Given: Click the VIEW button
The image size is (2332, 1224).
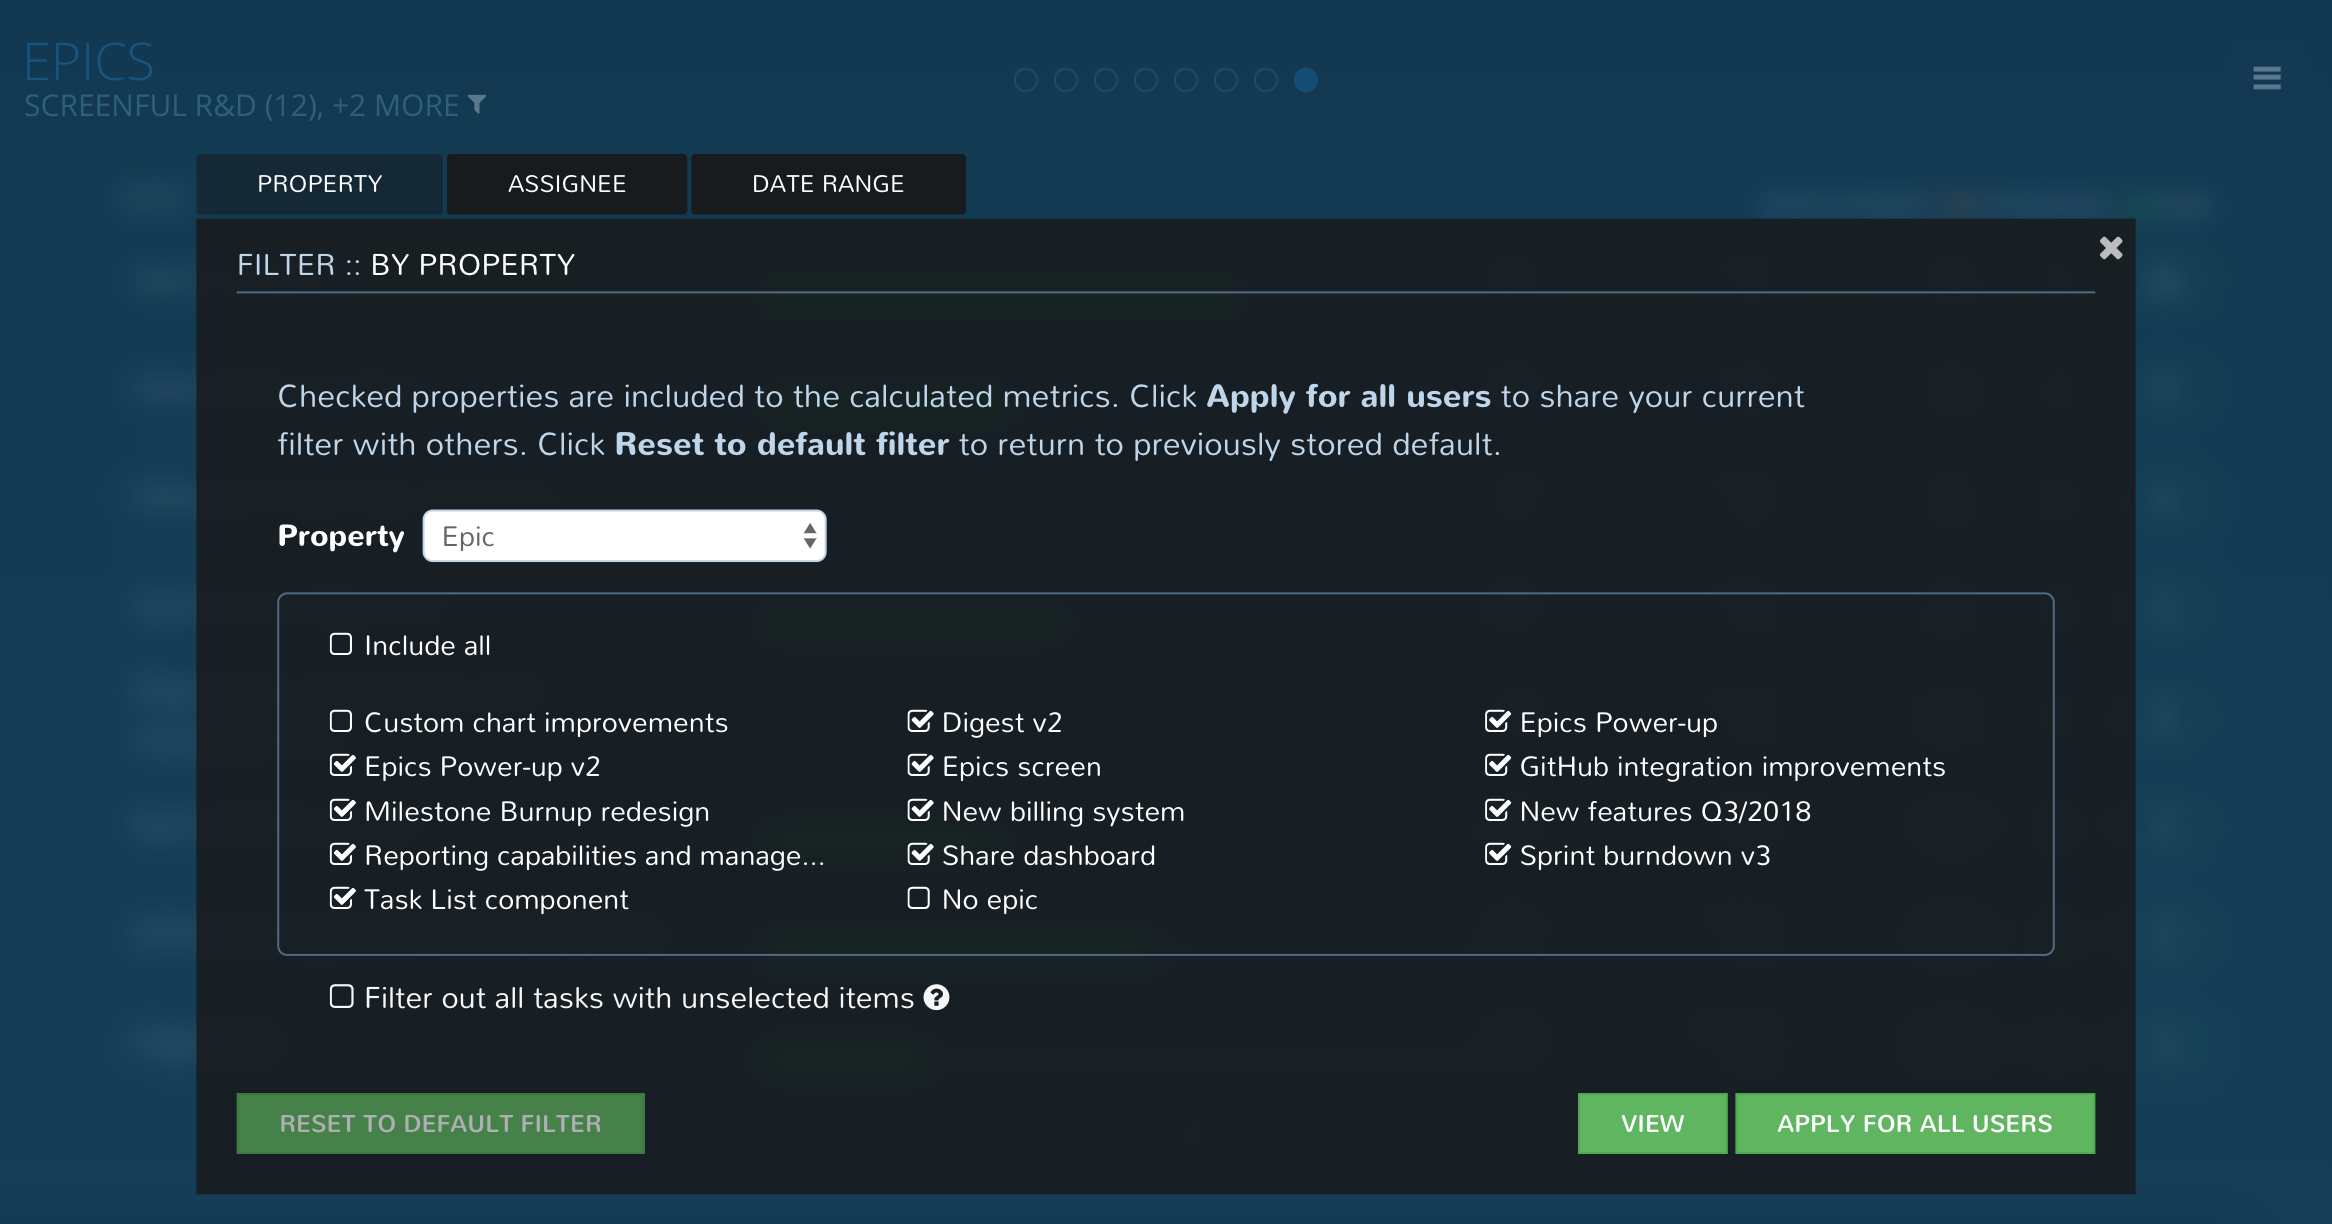Looking at the screenshot, I should click(1652, 1123).
